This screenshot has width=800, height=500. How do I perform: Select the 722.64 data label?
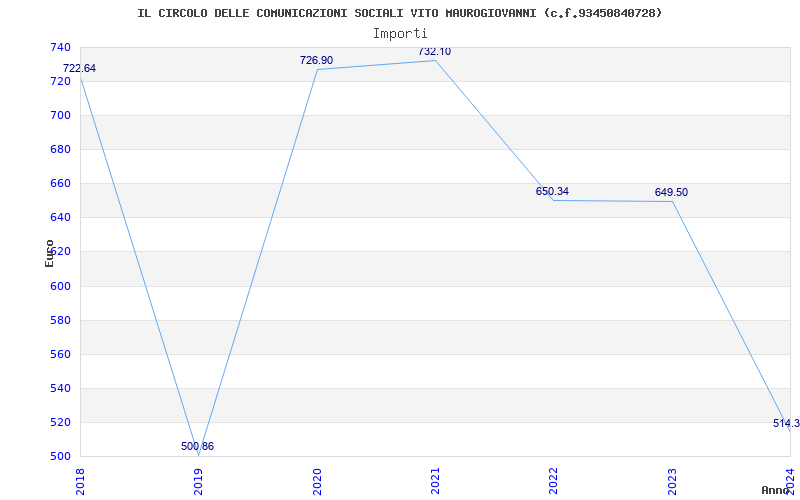coord(79,68)
